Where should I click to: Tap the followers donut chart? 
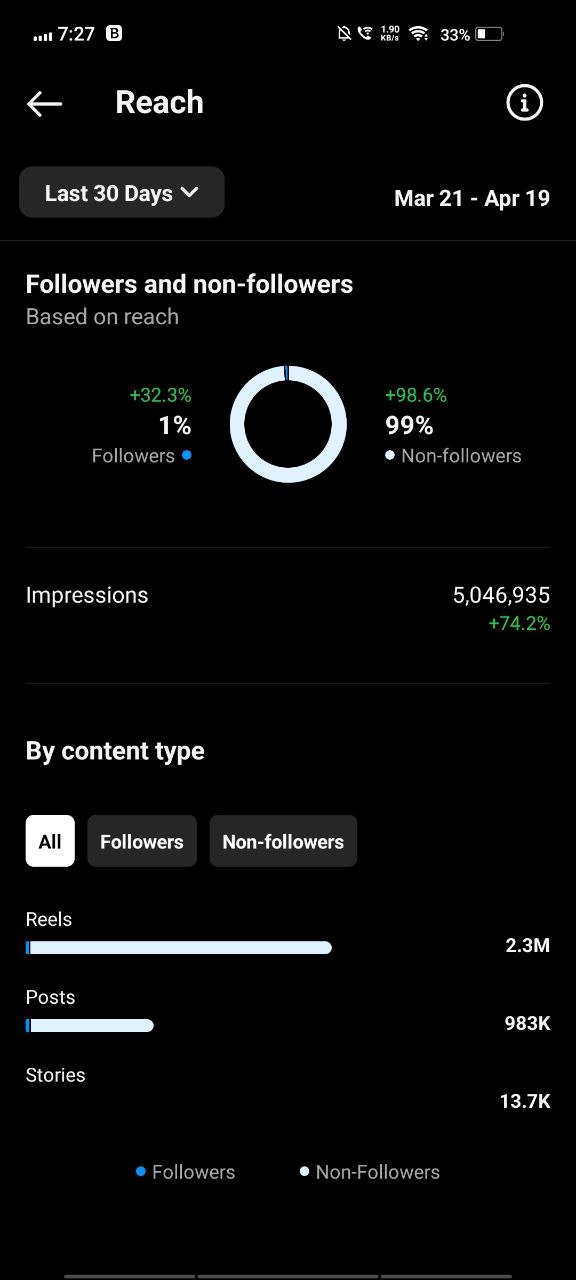(288, 424)
